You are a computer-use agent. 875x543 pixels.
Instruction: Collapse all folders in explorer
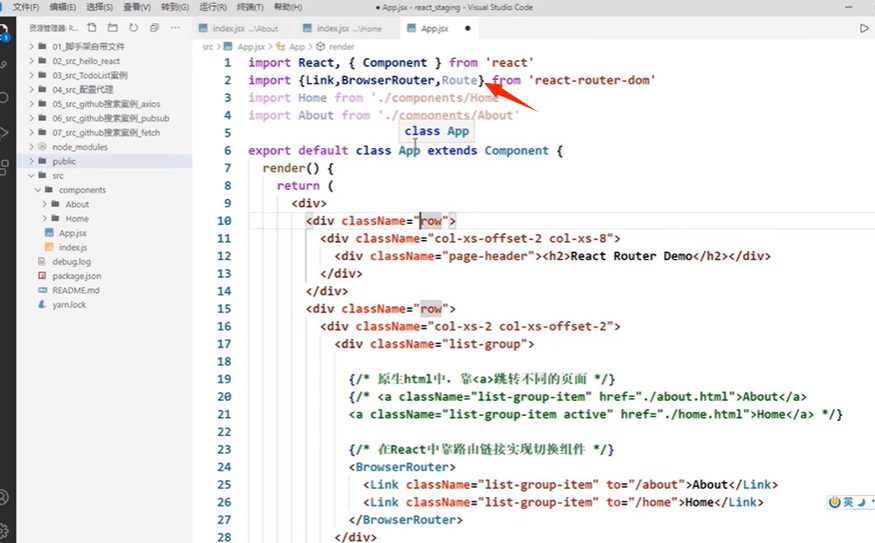pos(154,27)
